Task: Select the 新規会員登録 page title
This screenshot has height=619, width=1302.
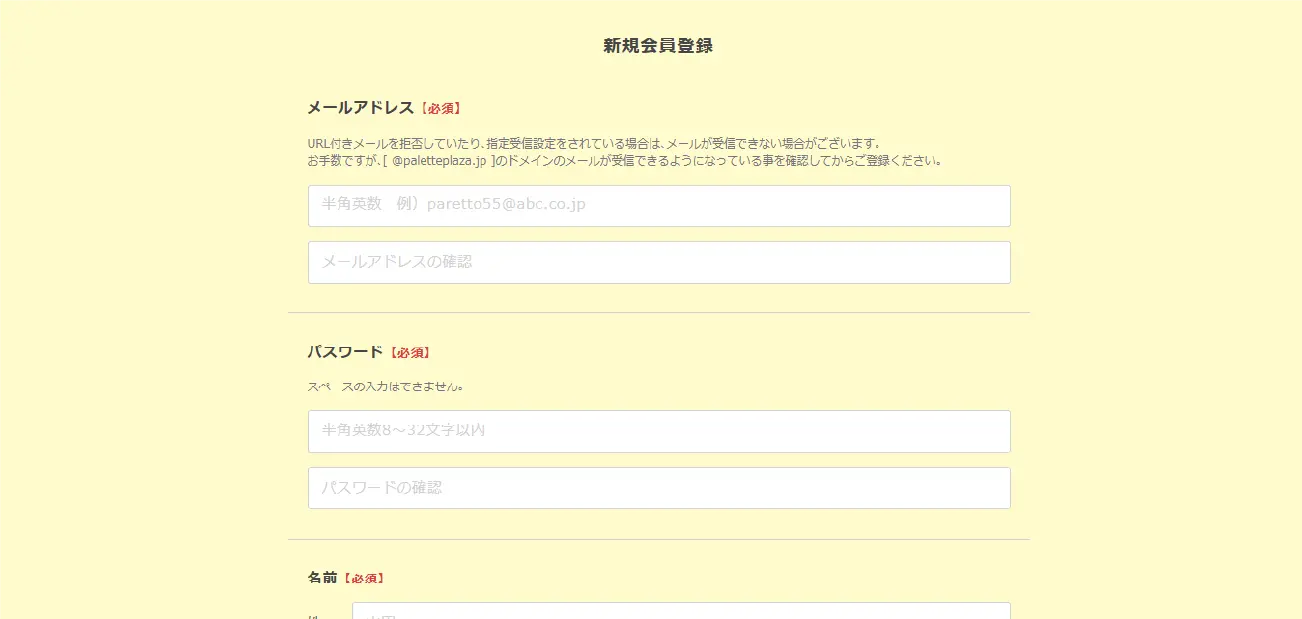Action: point(658,45)
